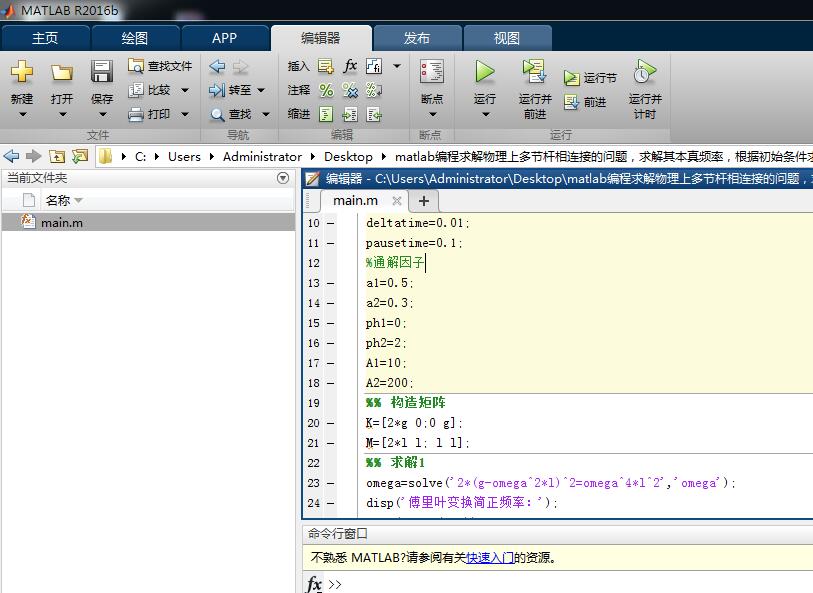Click the navigate back arrow in ribbon
813x593 pixels.
217,66
